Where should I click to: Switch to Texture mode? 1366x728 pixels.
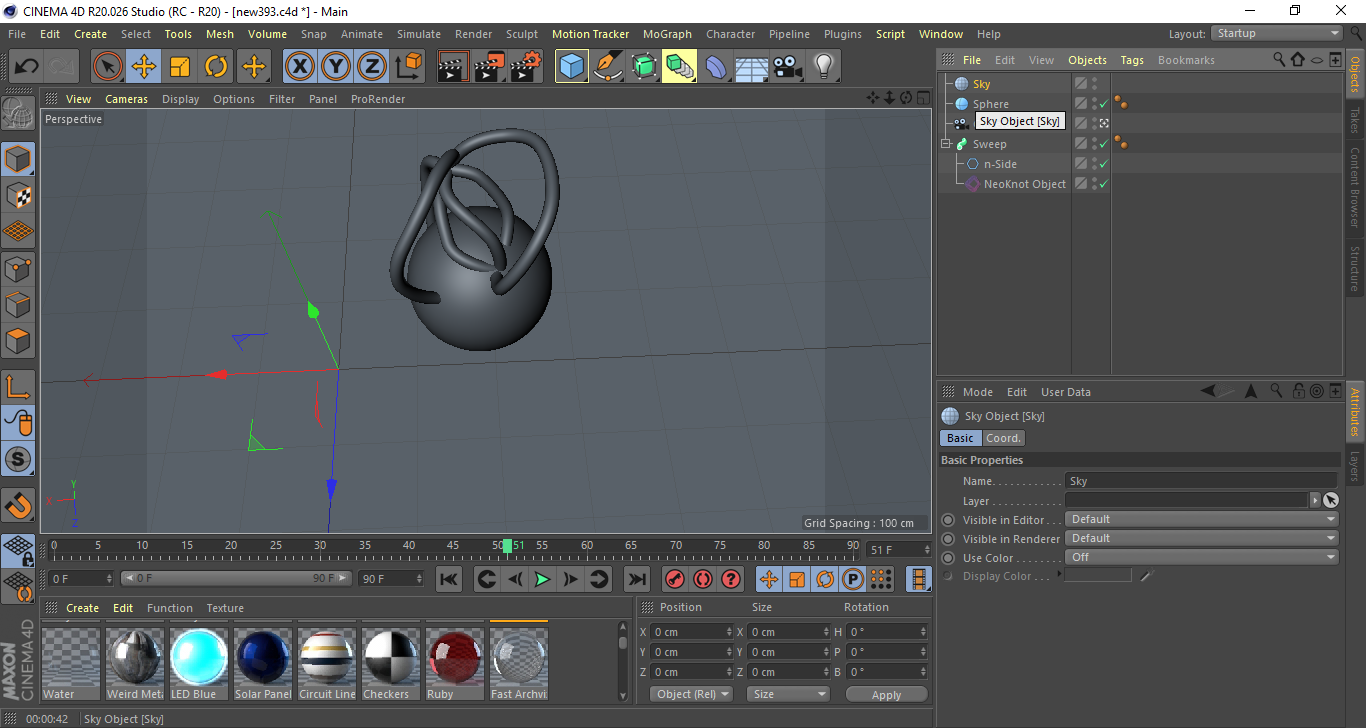click(18, 195)
